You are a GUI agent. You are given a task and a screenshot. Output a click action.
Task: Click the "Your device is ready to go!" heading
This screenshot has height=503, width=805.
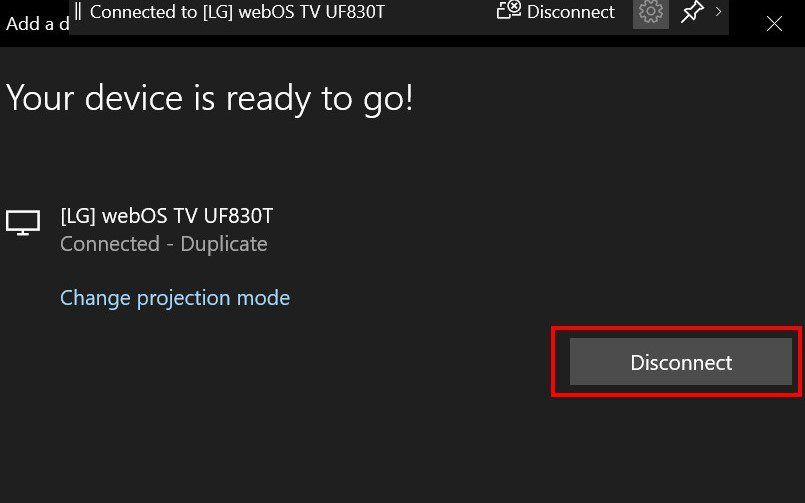pos(210,98)
